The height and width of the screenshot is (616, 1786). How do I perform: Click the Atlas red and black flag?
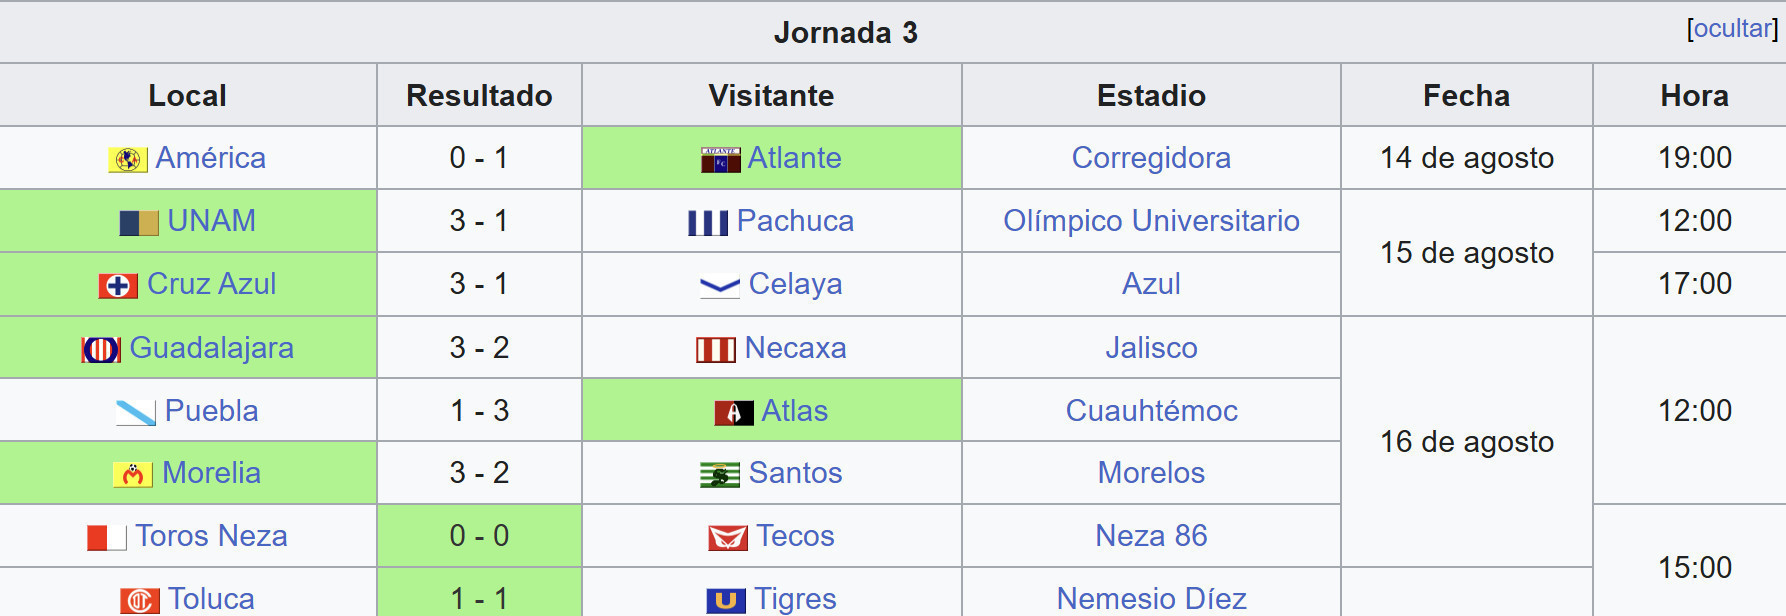(x=734, y=412)
